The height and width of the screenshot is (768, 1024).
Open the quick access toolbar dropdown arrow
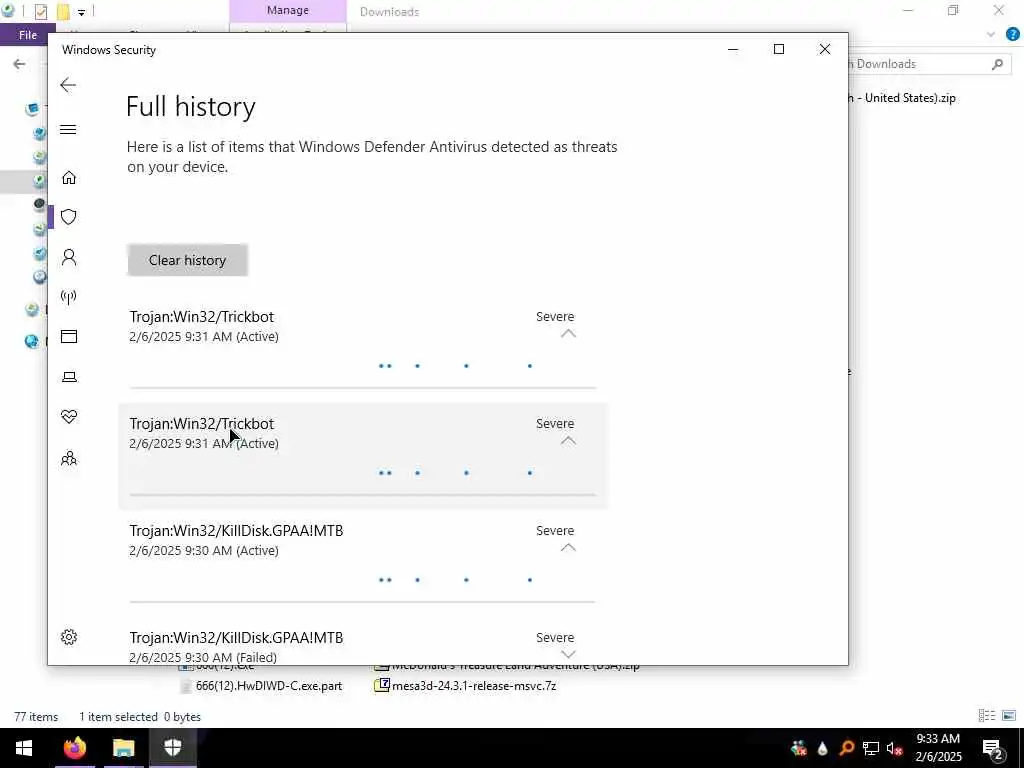tap(81, 12)
